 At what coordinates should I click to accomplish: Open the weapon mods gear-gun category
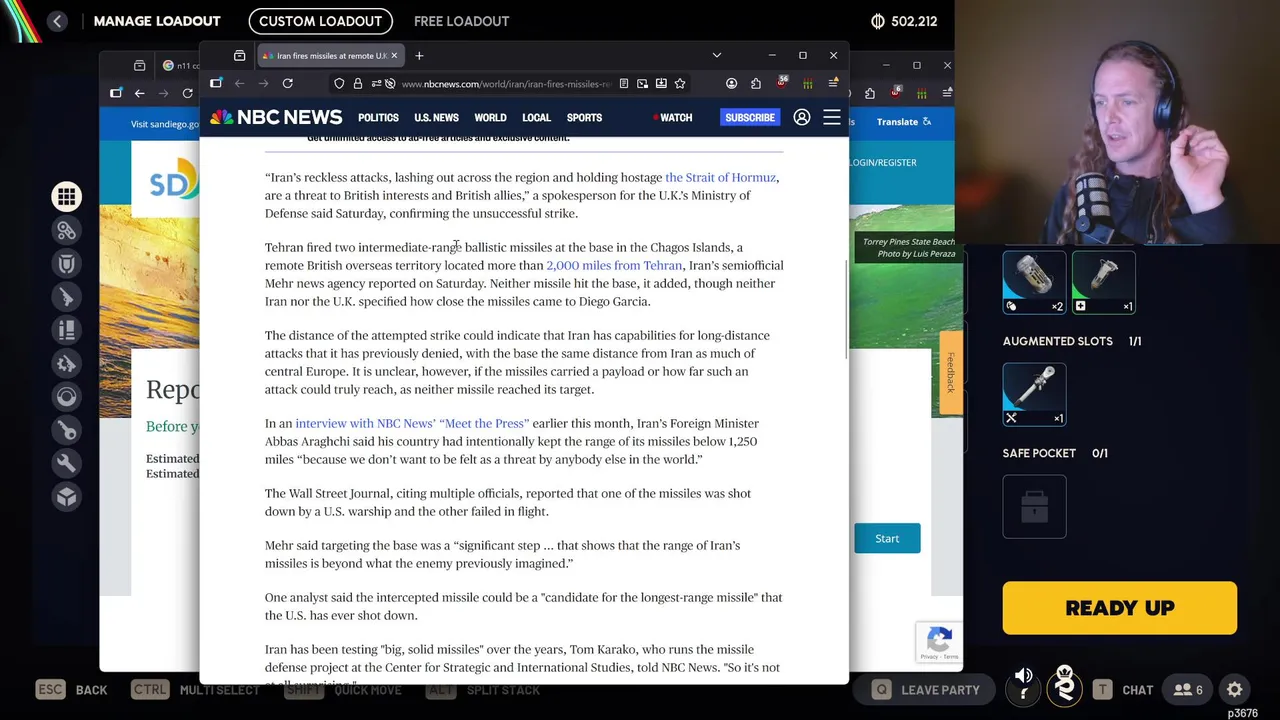tap(66, 364)
